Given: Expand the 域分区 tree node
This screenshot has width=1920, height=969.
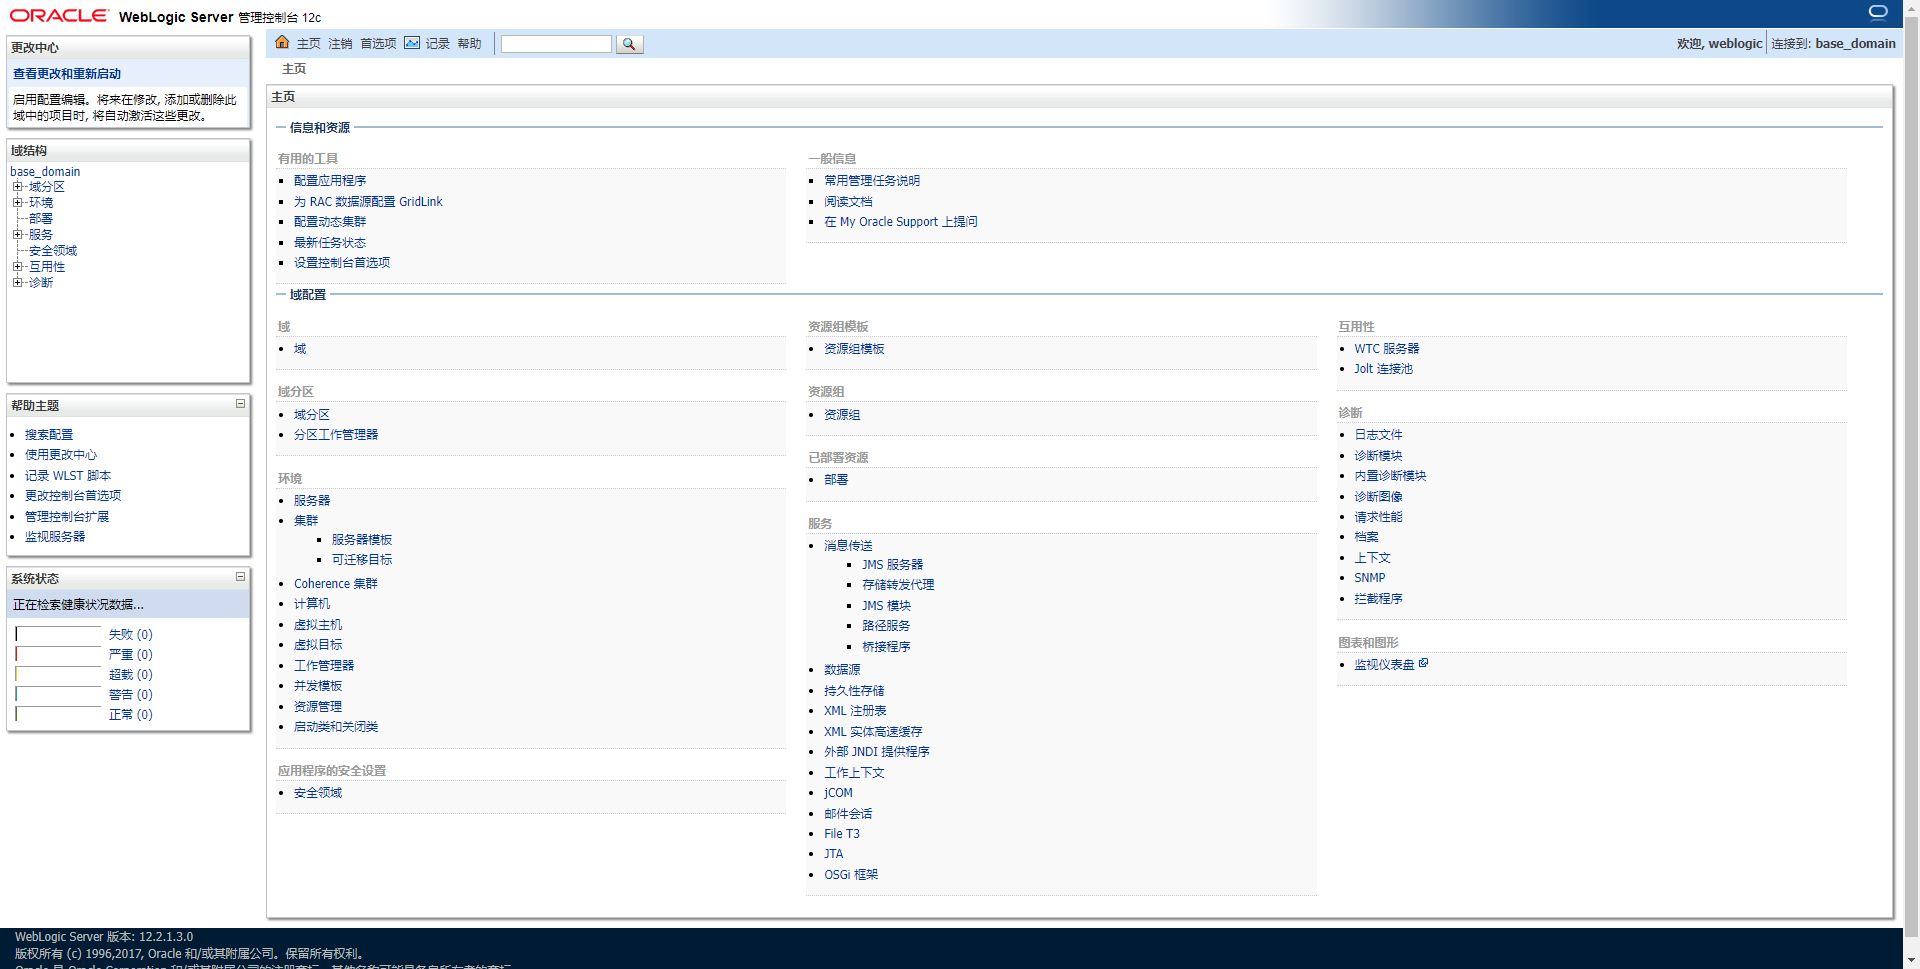Looking at the screenshot, I should pyautogui.click(x=17, y=187).
